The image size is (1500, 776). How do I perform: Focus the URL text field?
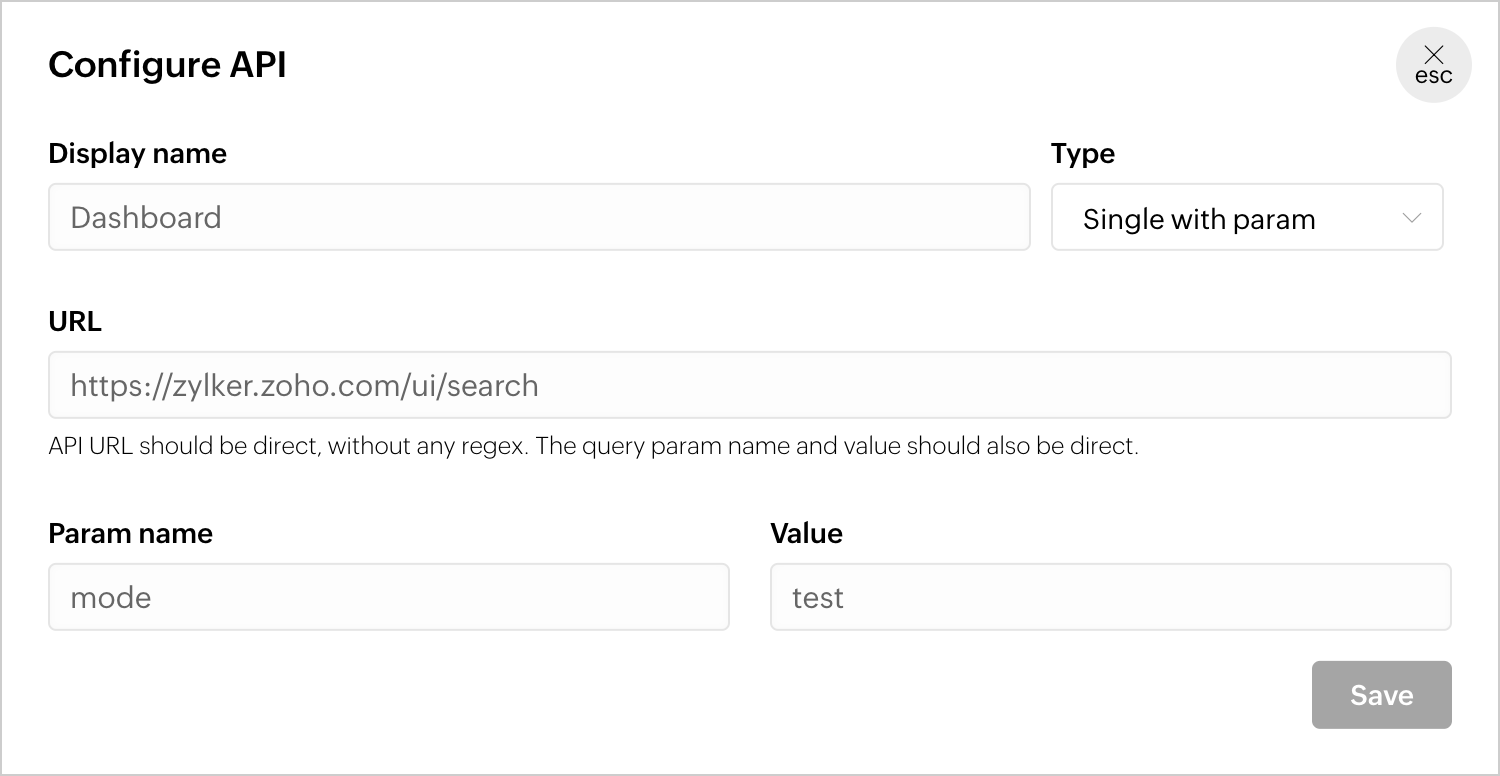coord(750,385)
